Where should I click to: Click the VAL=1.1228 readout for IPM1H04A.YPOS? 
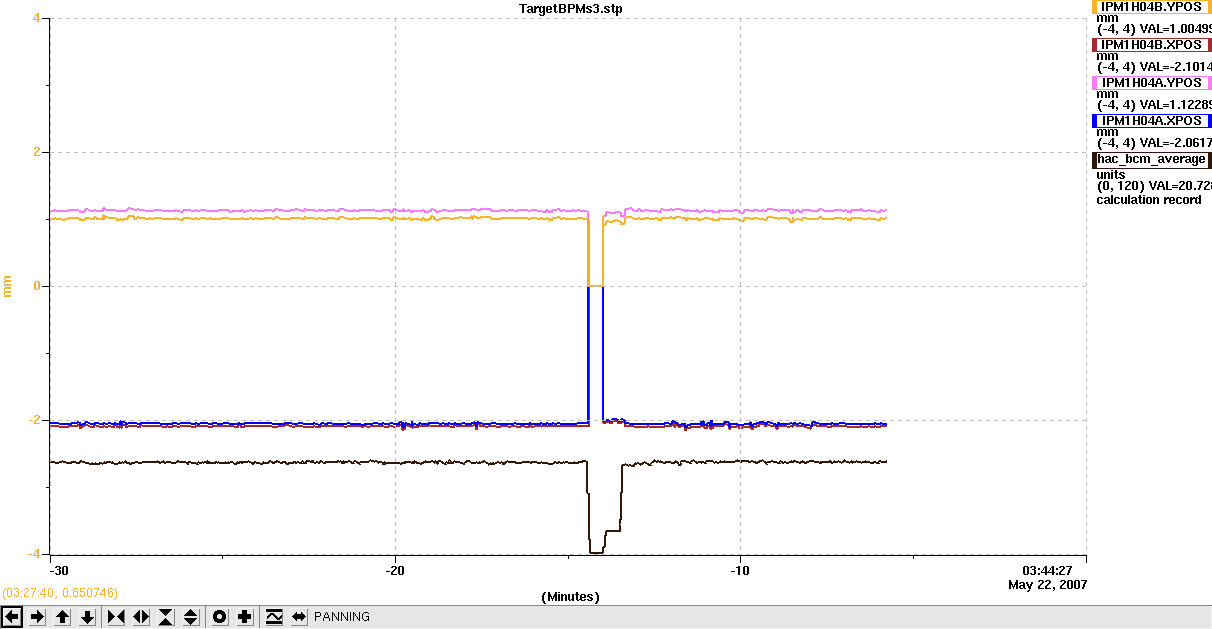tap(1174, 104)
